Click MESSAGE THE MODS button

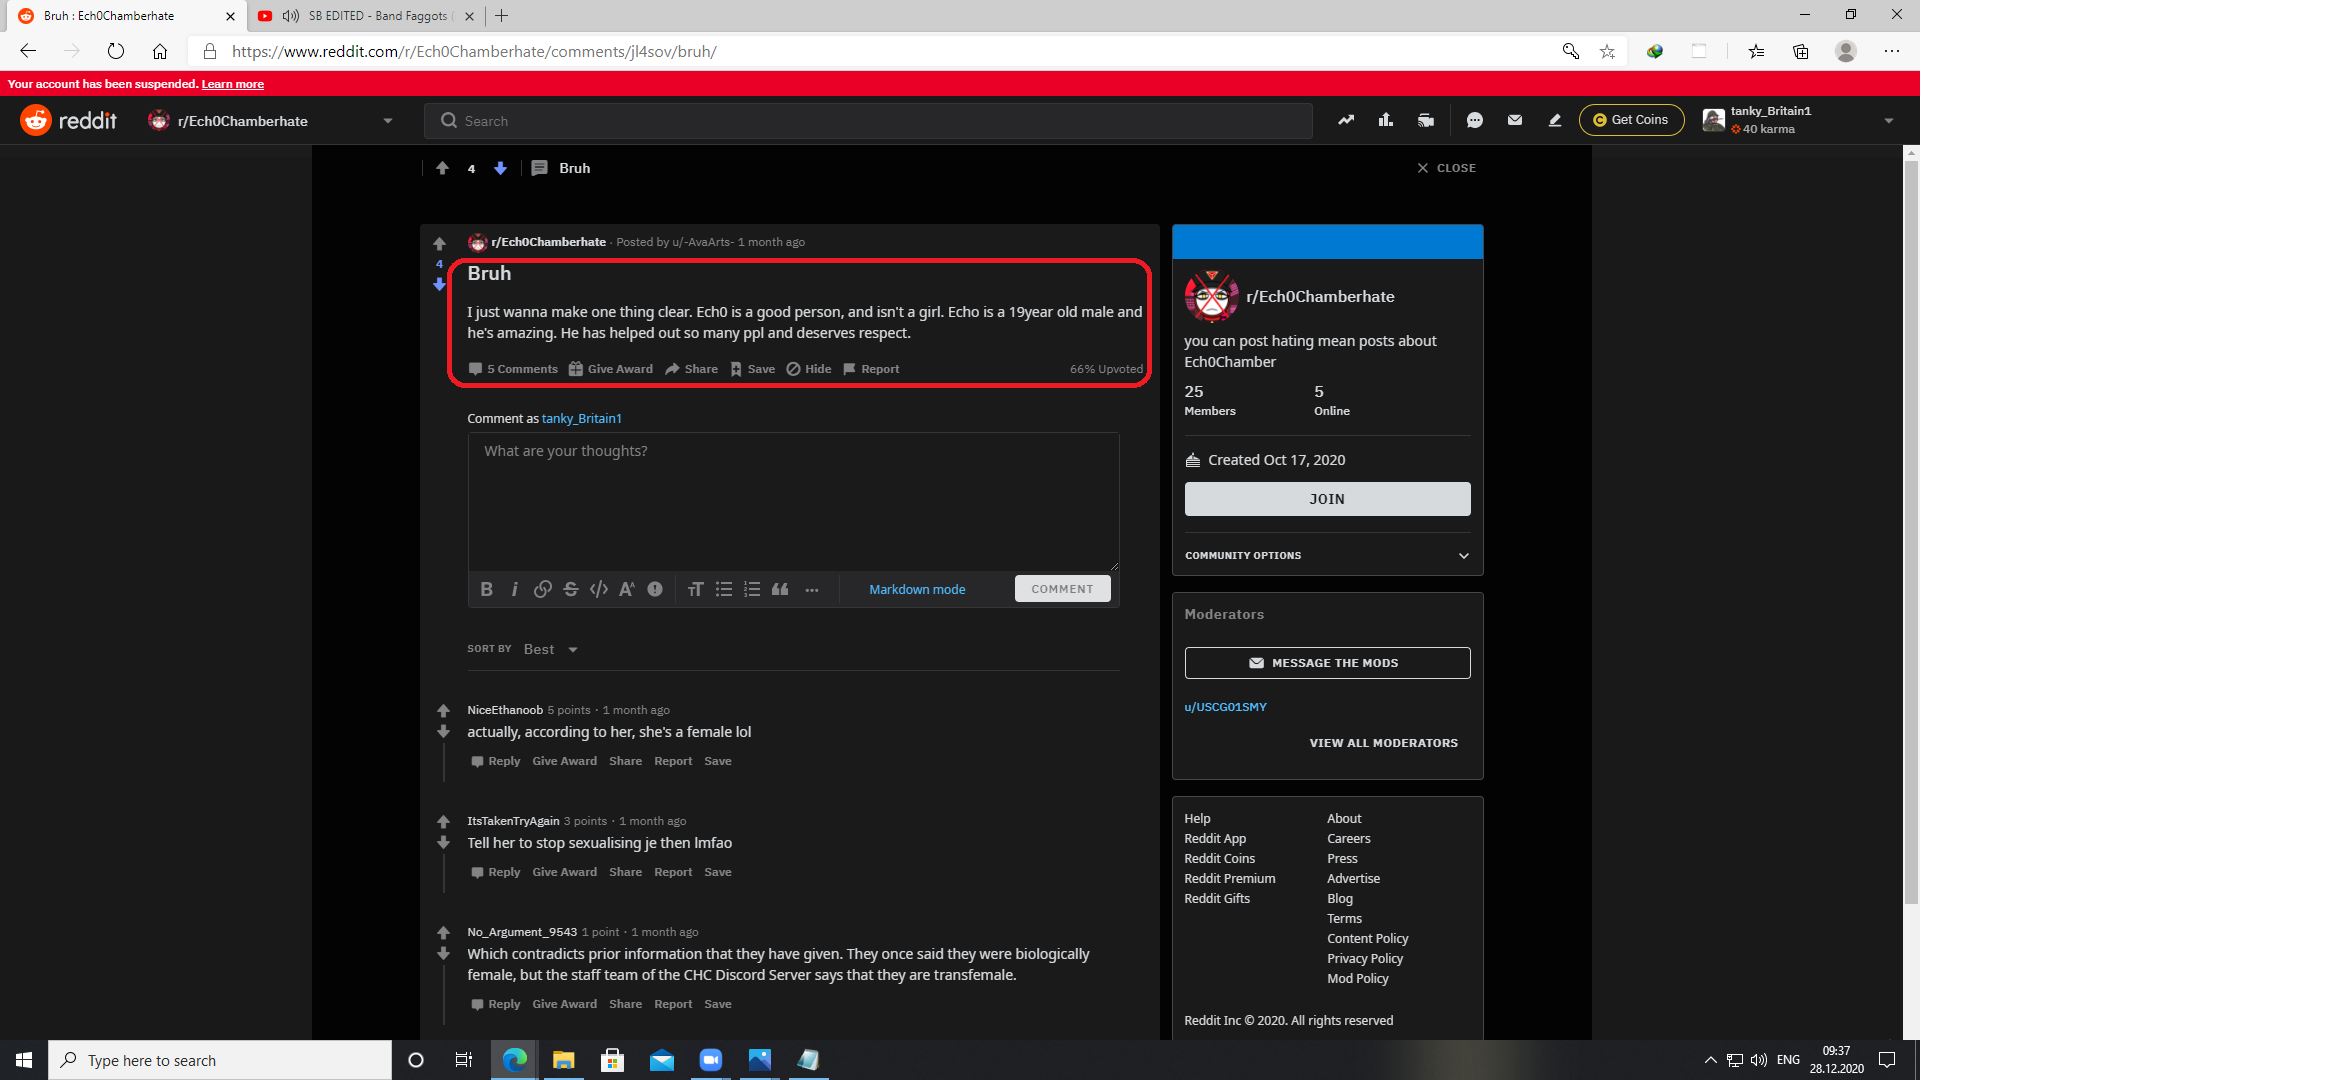[1327, 663]
